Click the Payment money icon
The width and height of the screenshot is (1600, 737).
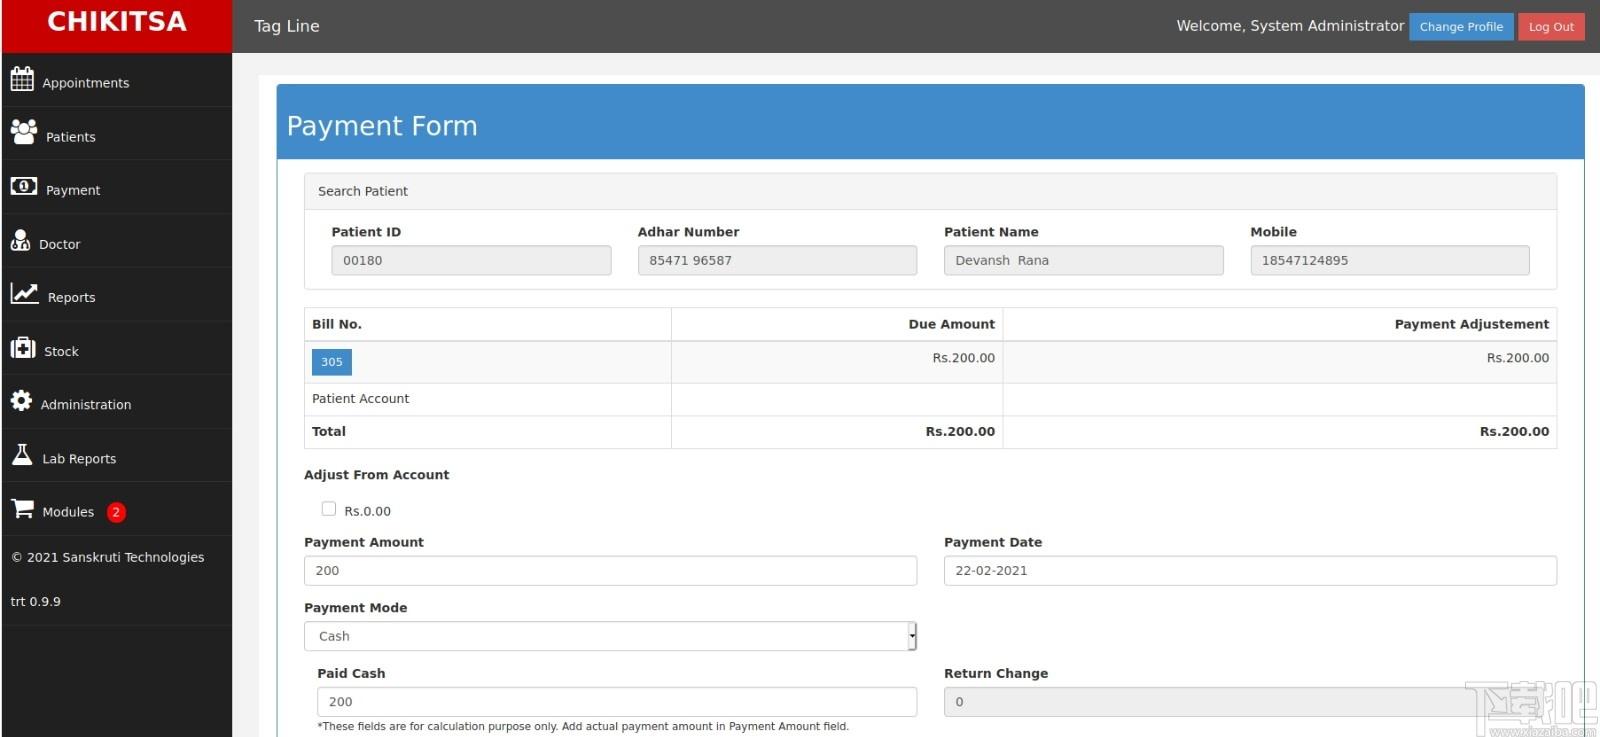coord(24,186)
